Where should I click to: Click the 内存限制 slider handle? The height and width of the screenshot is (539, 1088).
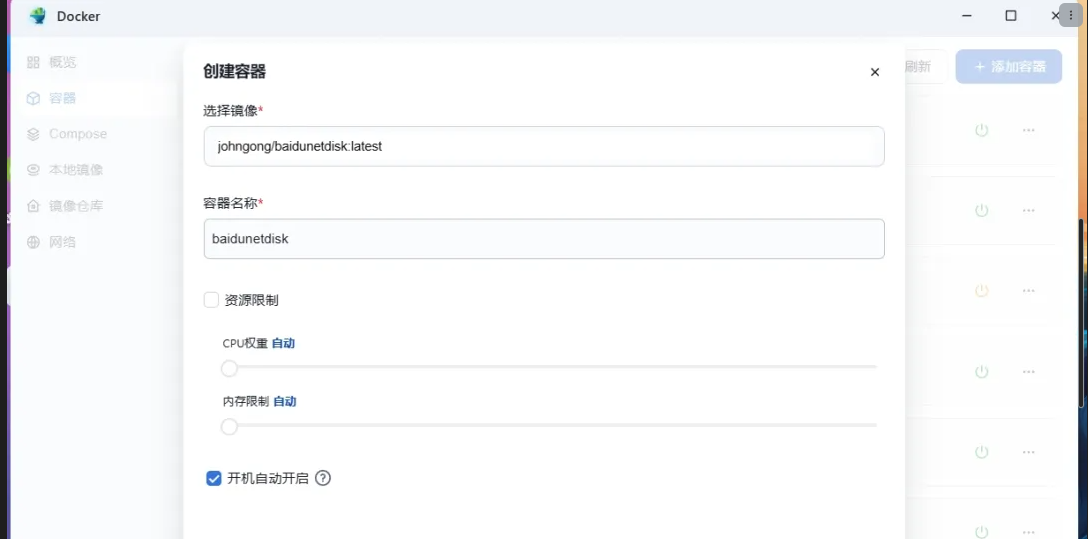point(230,426)
